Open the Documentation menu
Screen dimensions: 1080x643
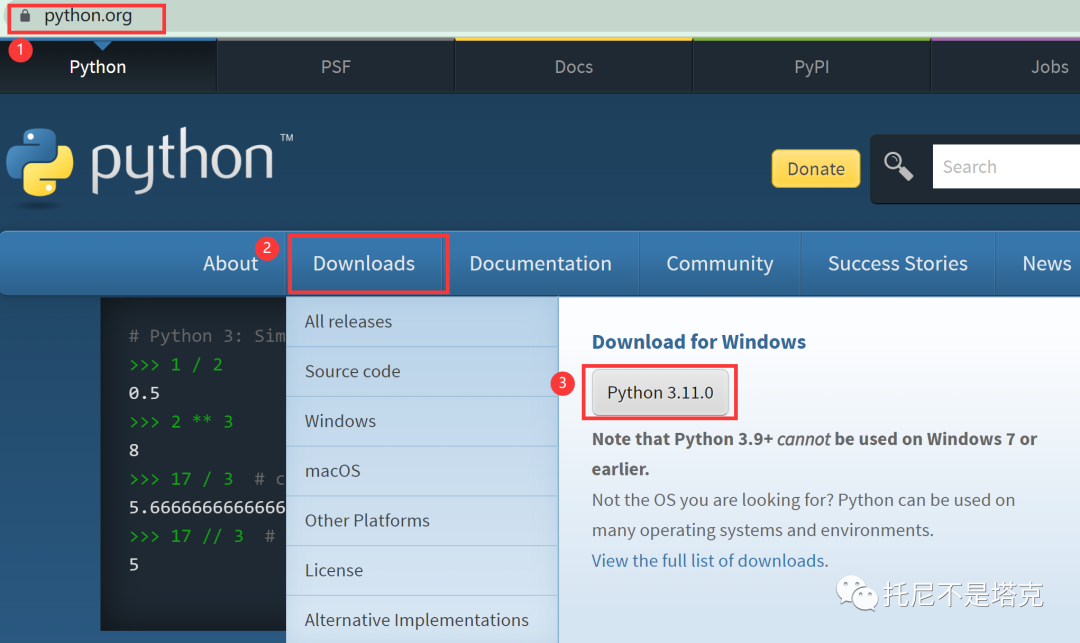coord(541,264)
